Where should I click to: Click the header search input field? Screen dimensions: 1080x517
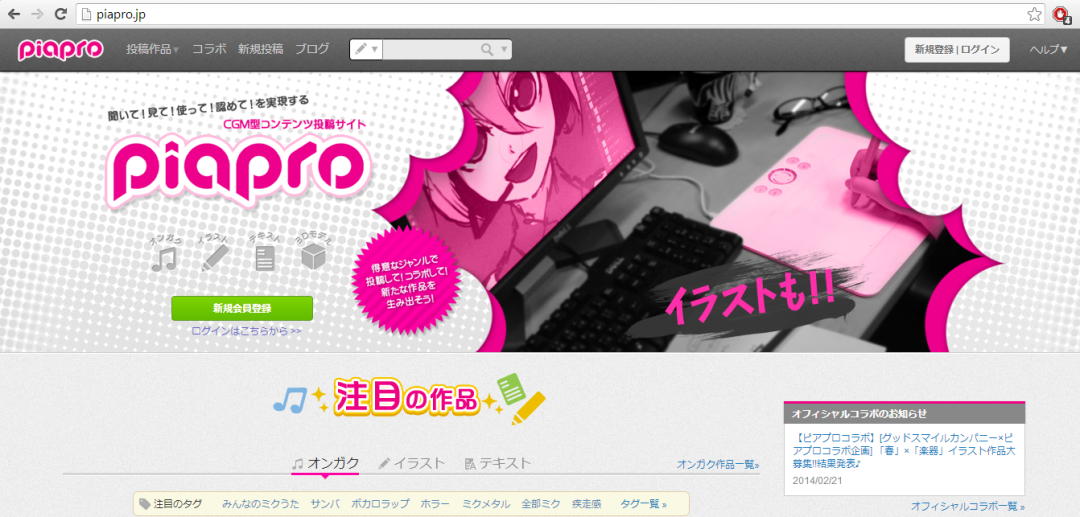point(430,49)
